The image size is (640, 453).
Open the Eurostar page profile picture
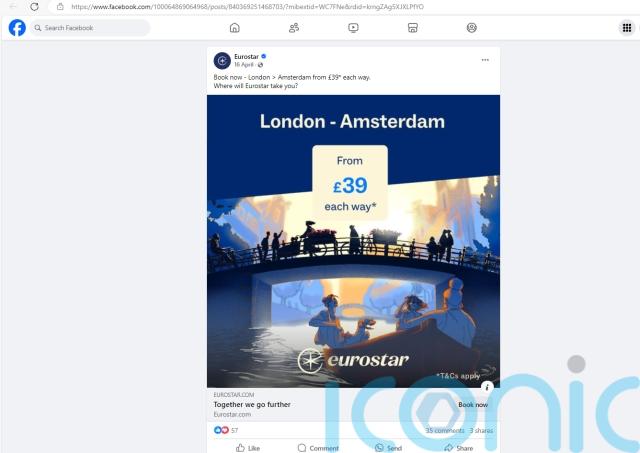(x=222, y=61)
